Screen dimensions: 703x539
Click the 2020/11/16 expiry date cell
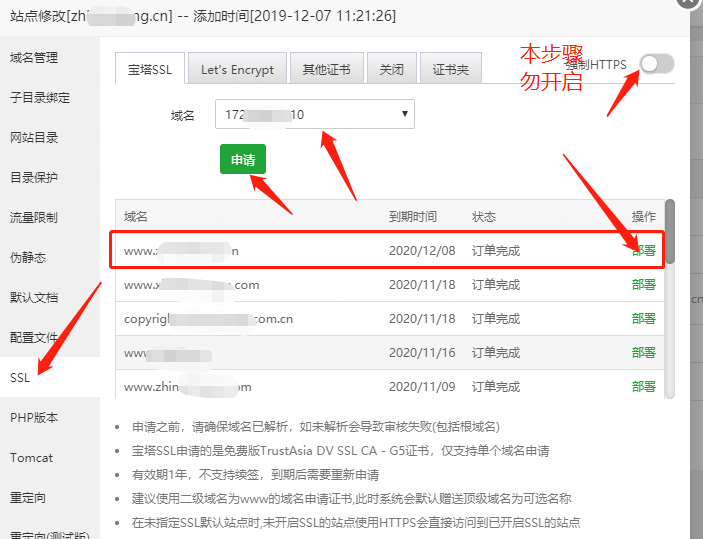pyautogui.click(x=422, y=352)
